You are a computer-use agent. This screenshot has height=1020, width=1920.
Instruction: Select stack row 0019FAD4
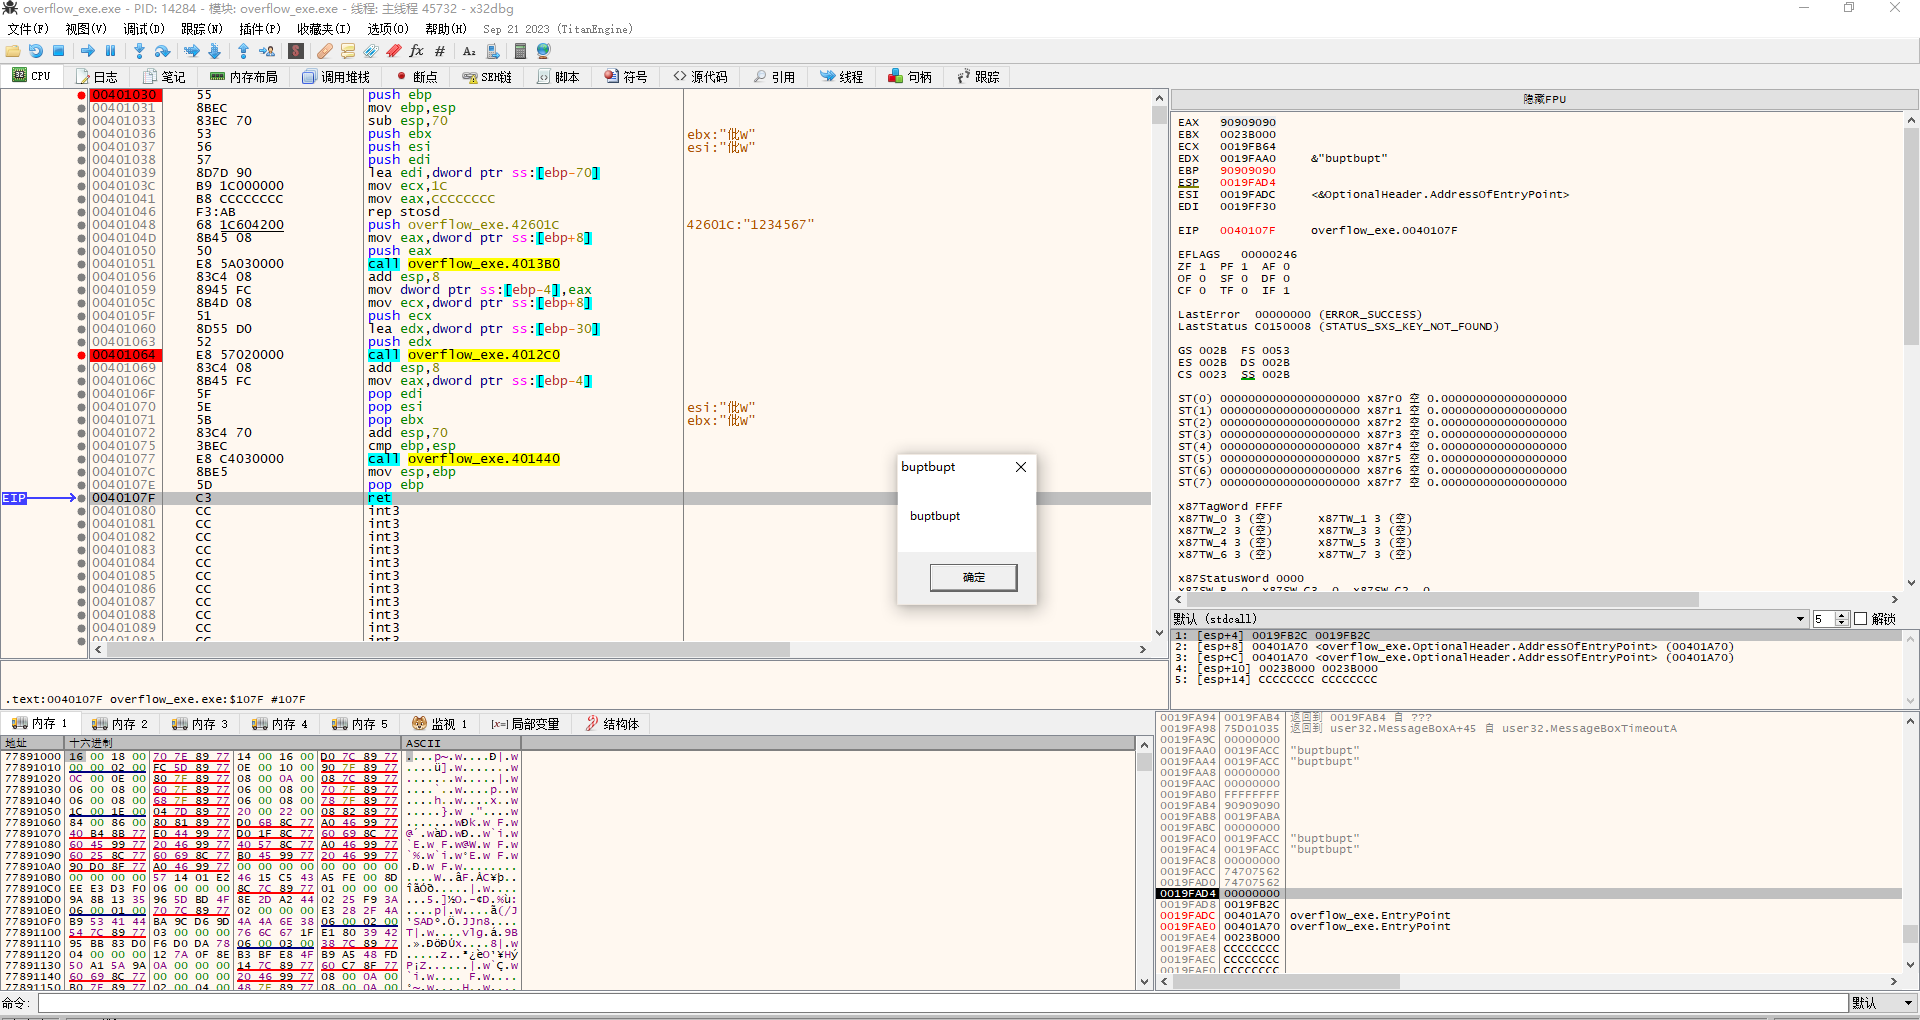click(x=1530, y=894)
